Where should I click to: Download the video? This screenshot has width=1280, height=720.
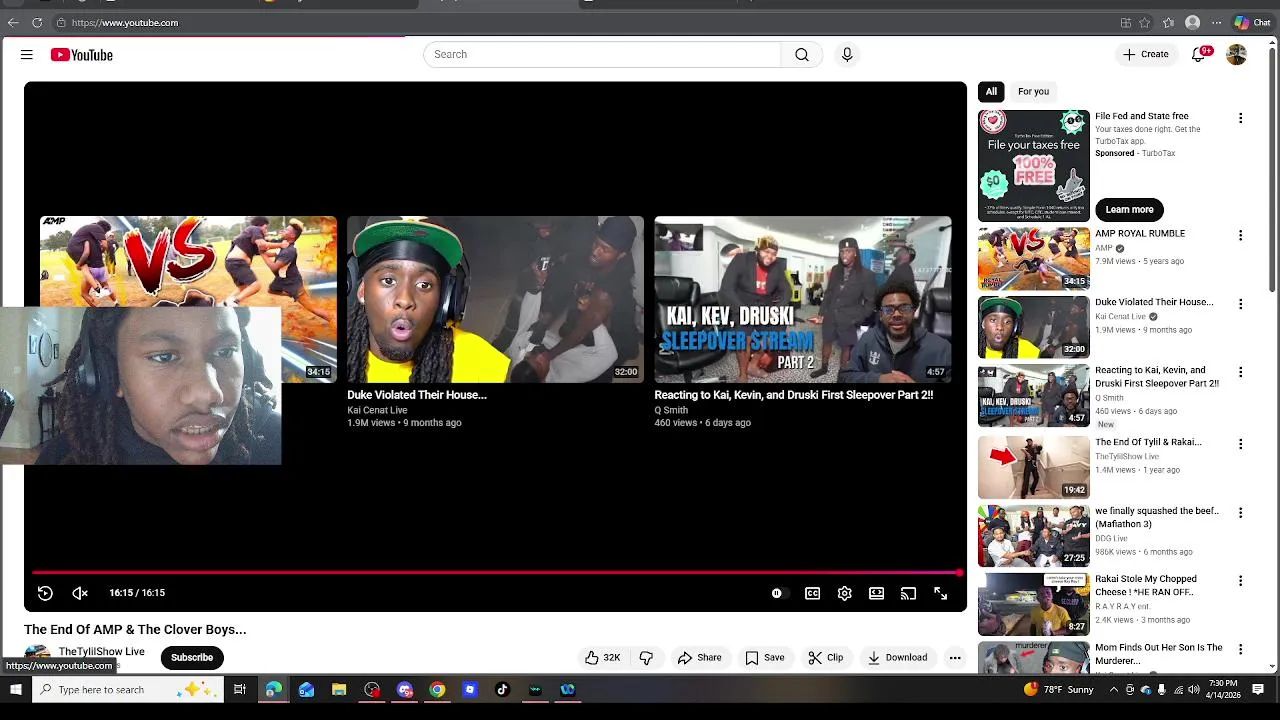tap(897, 658)
